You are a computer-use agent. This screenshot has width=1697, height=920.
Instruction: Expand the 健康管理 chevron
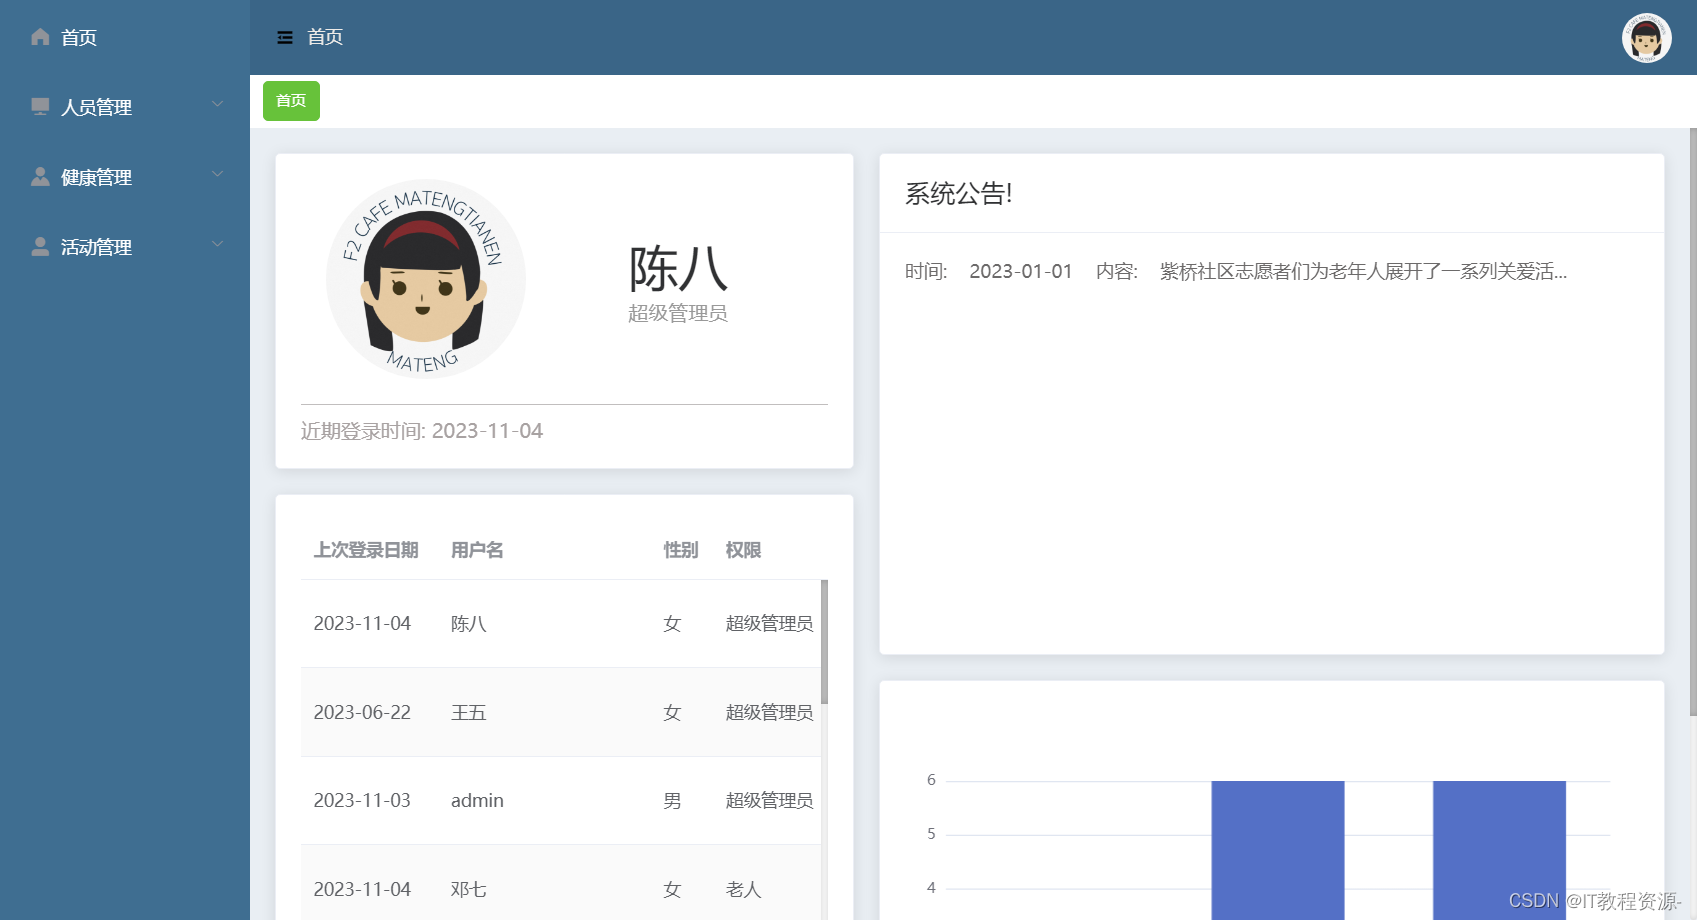click(217, 174)
